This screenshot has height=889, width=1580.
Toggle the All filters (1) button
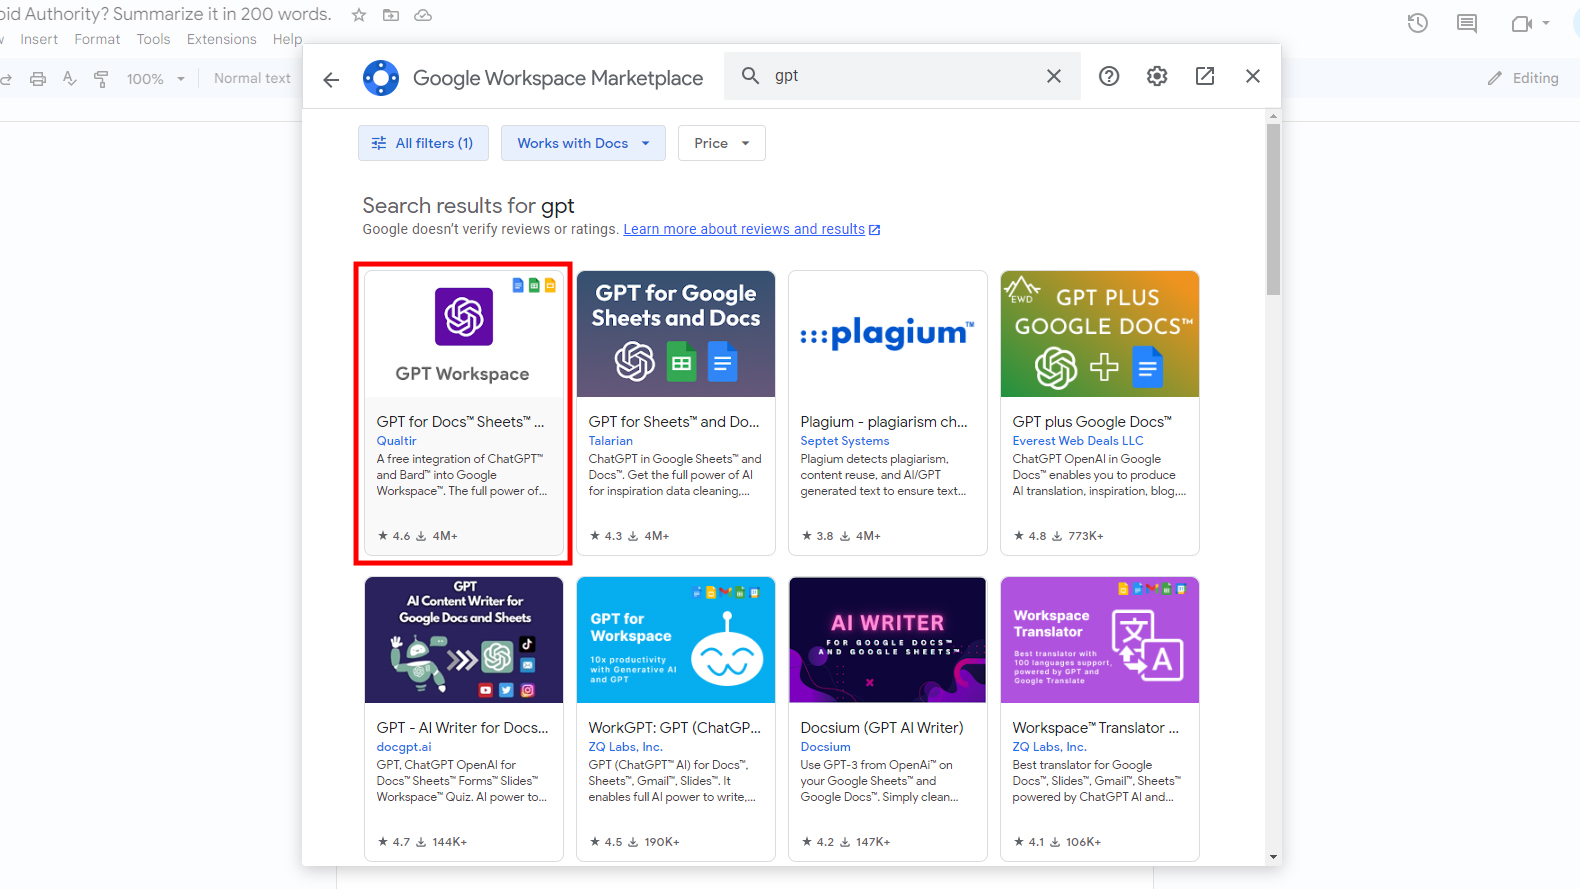tap(423, 143)
